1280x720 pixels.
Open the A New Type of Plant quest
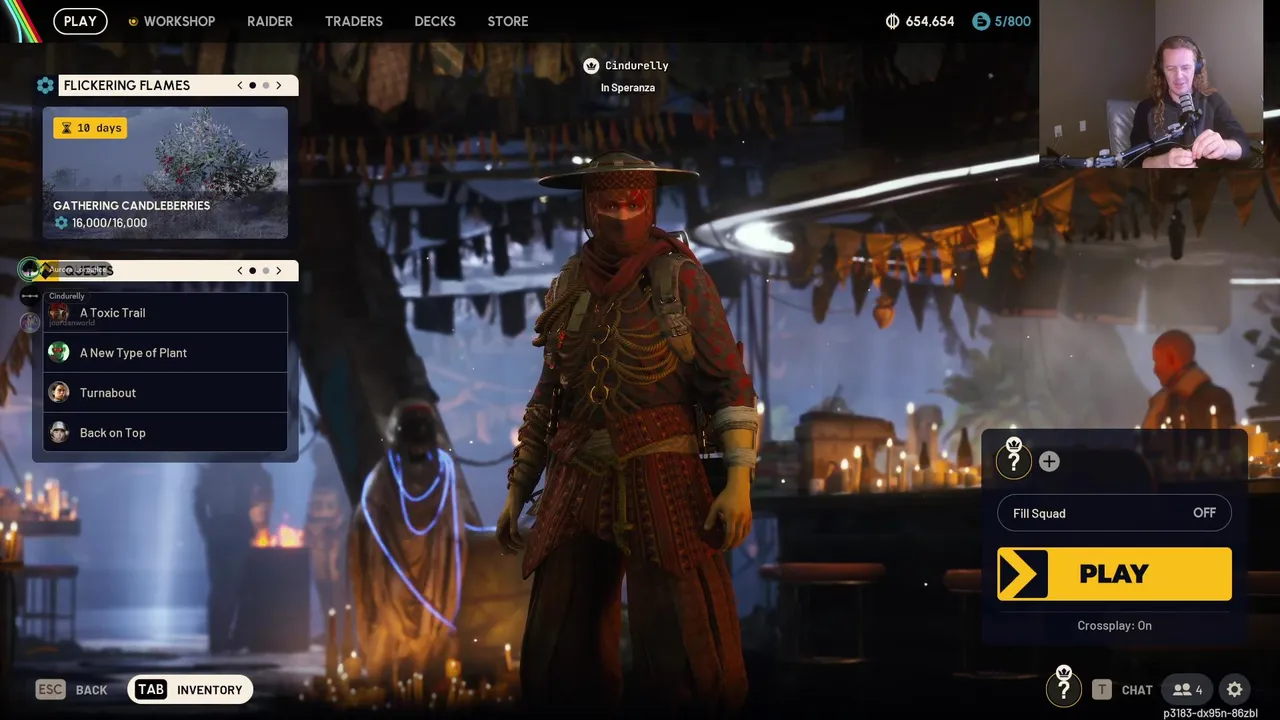tap(165, 353)
